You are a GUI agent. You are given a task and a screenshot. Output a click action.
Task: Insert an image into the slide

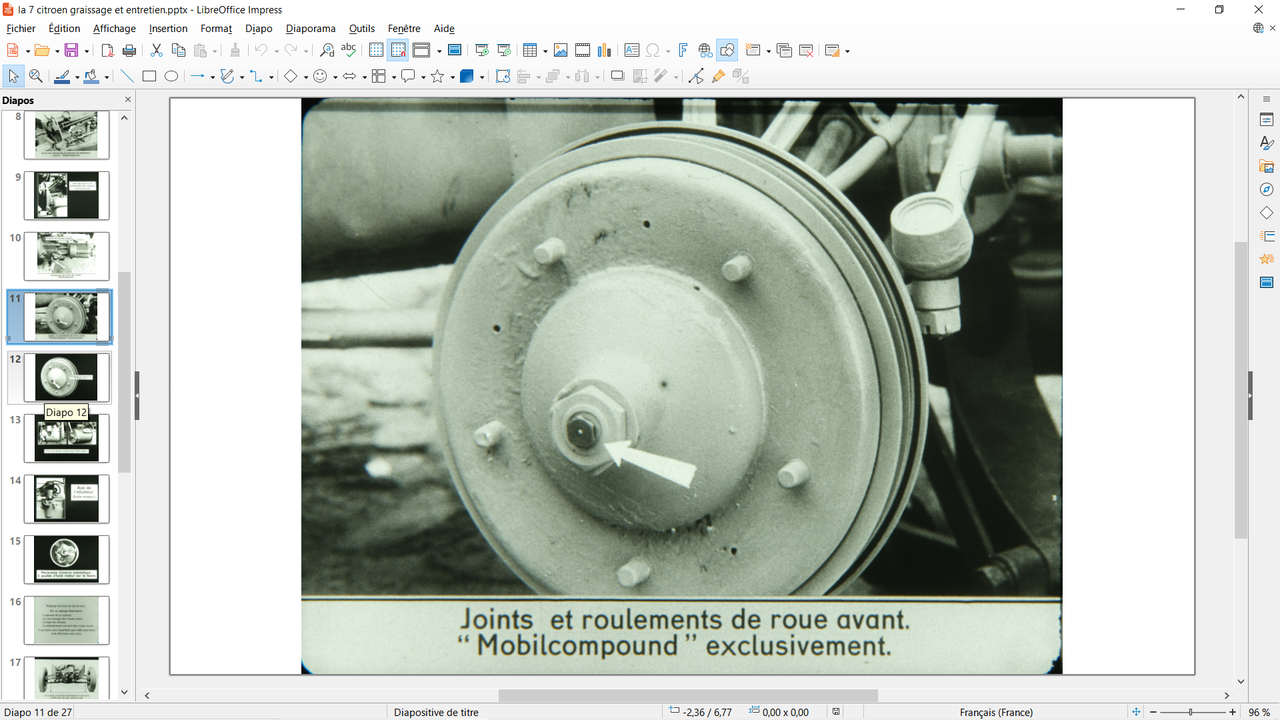(560, 50)
